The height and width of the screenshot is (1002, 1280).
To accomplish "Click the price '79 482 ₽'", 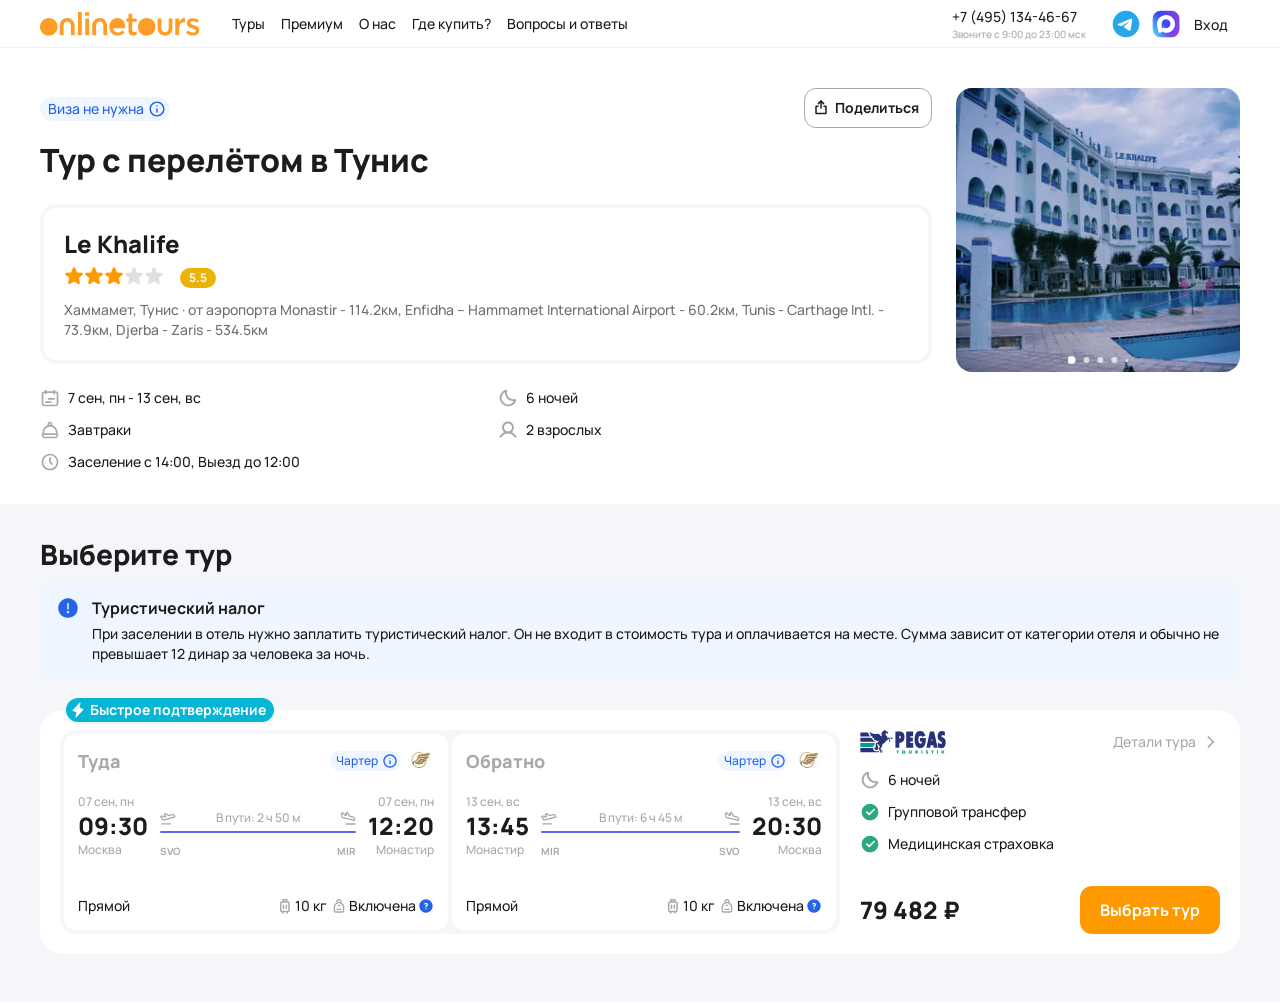I will point(910,910).
